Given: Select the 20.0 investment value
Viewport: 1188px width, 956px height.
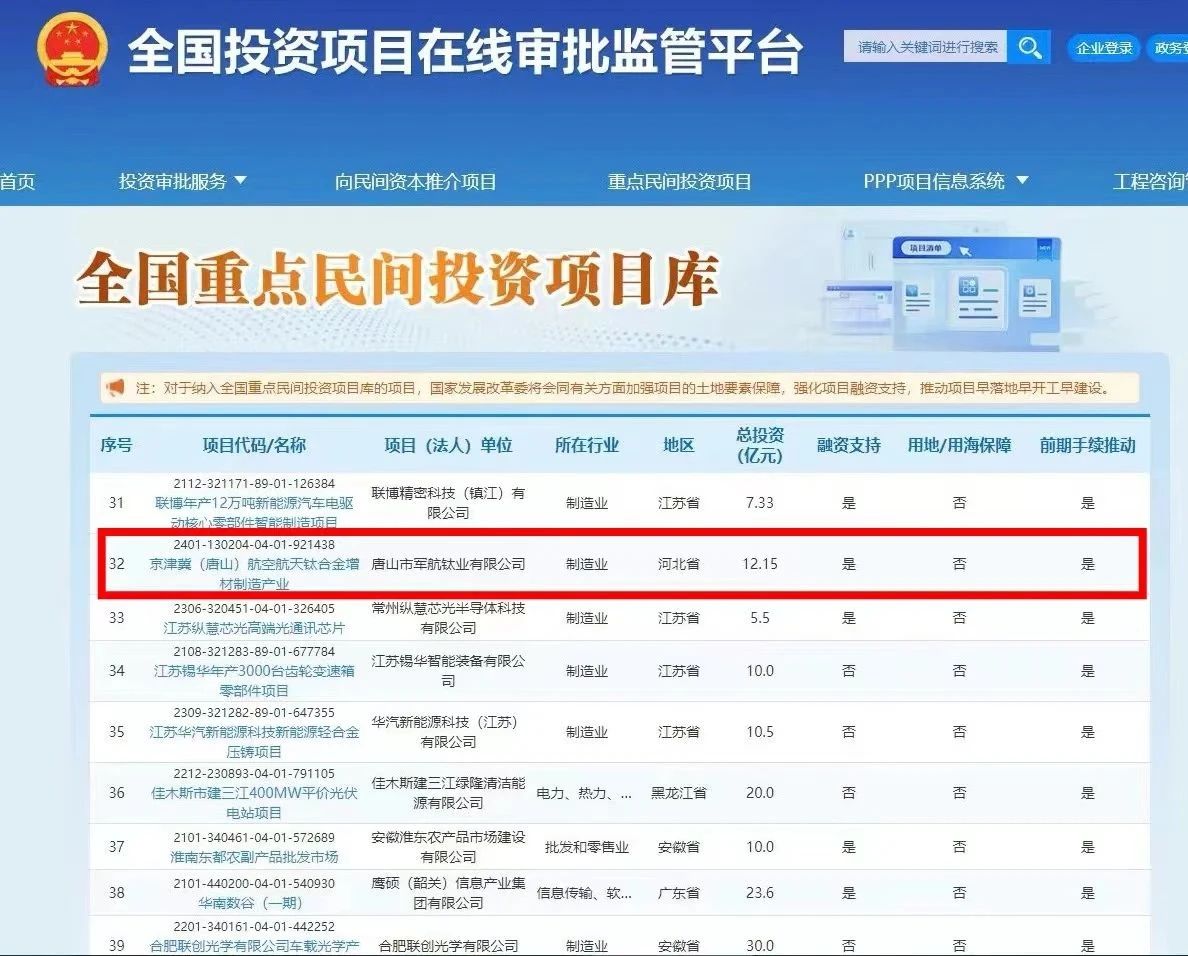Looking at the screenshot, I should pyautogui.click(x=760, y=792).
